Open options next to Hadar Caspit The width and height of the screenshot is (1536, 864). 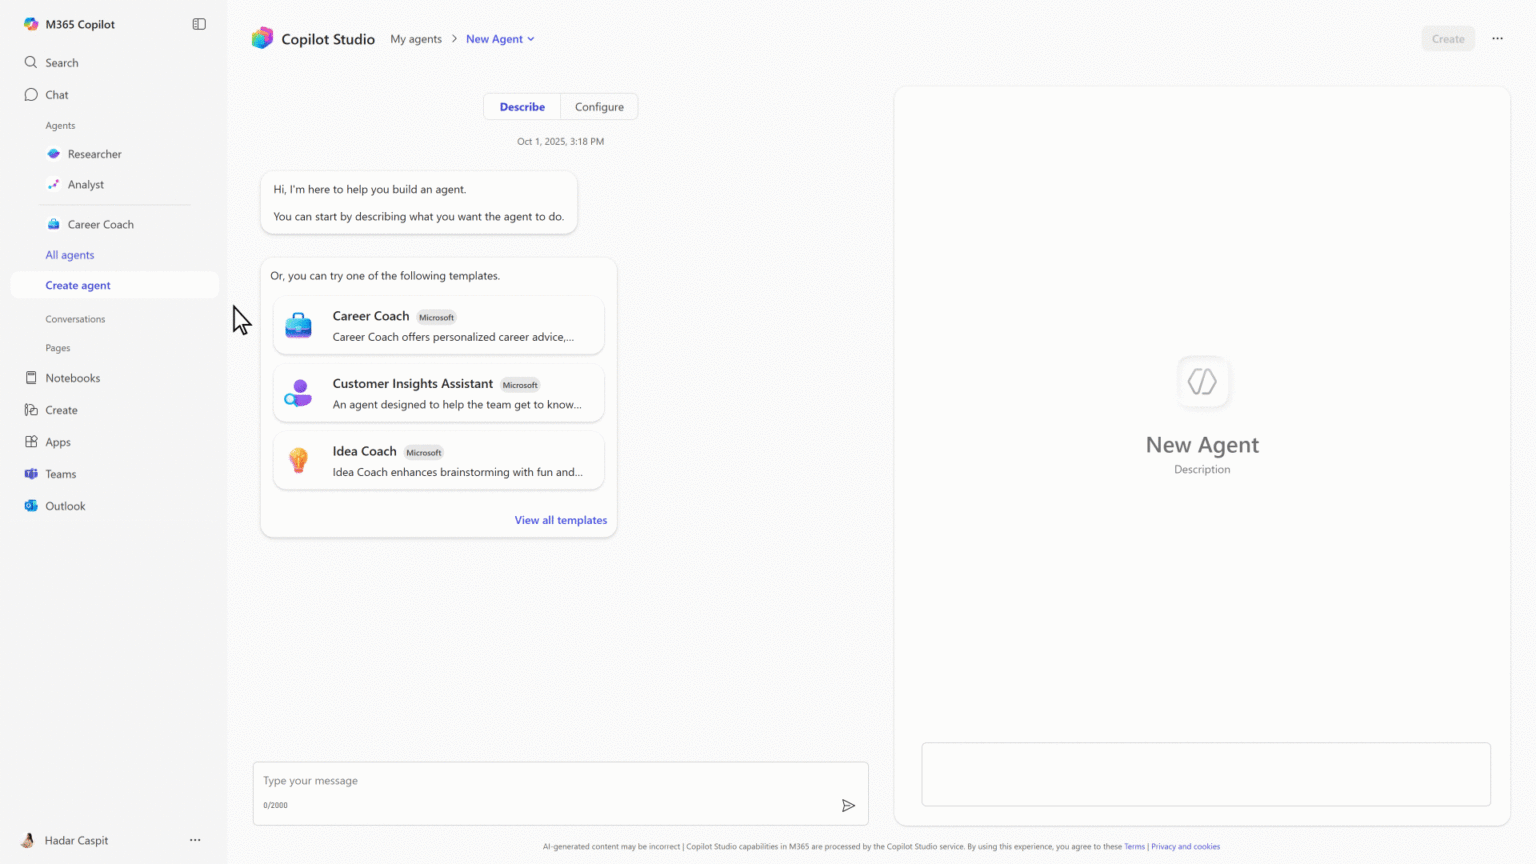[195, 840]
